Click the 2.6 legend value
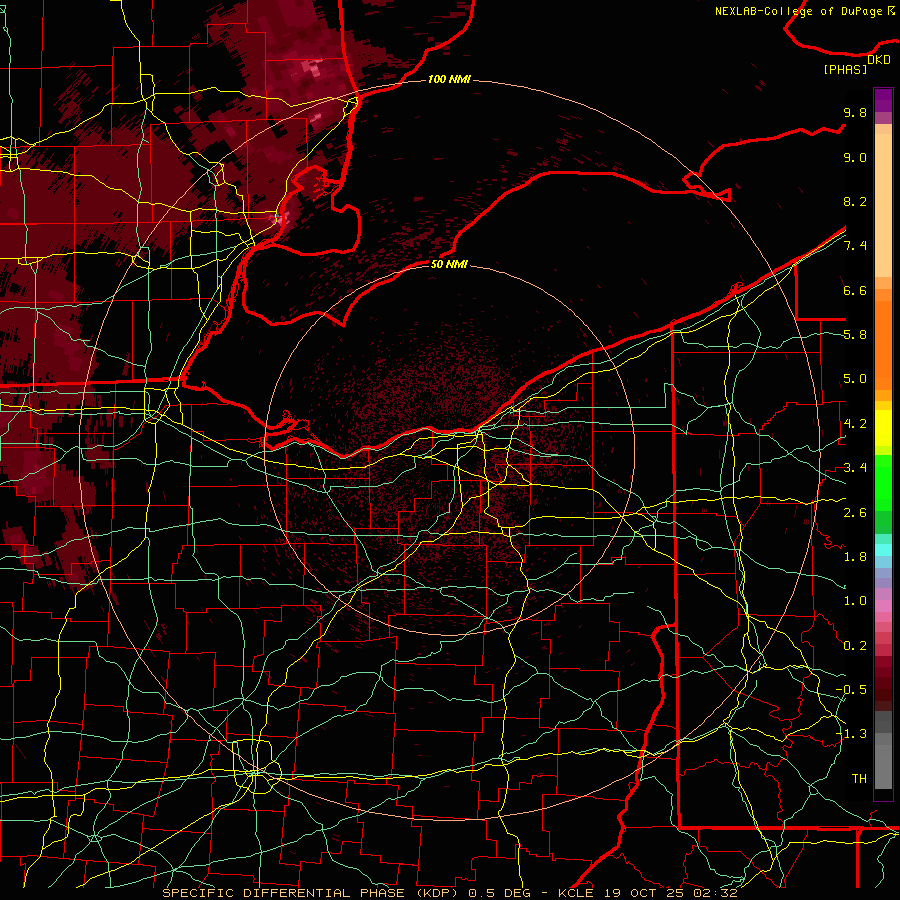Image resolution: width=900 pixels, height=900 pixels. pyautogui.click(x=855, y=512)
